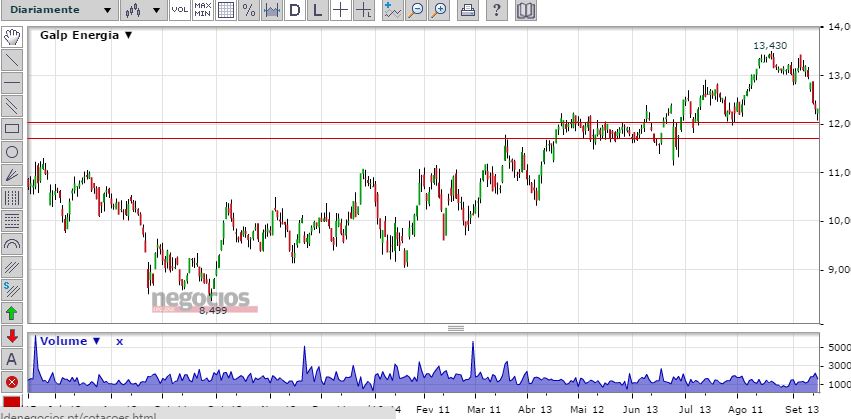This screenshot has width=851, height=419.
Task: Open the candlestick chart type dropdown
Action: (x=143, y=10)
